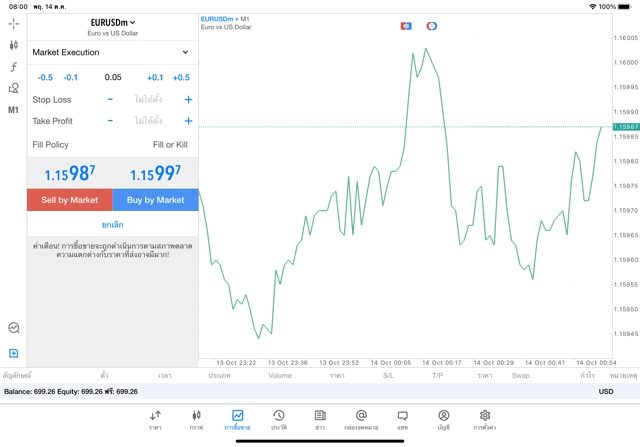Screen dimensions: 640x447
Task: Tap the battery indicator icon
Action: (625, 7)
